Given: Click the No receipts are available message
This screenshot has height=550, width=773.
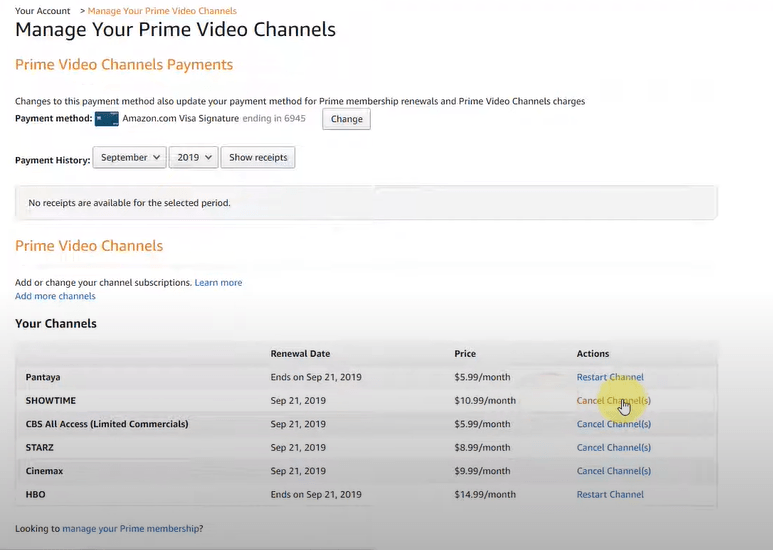Looking at the screenshot, I should point(129,203).
